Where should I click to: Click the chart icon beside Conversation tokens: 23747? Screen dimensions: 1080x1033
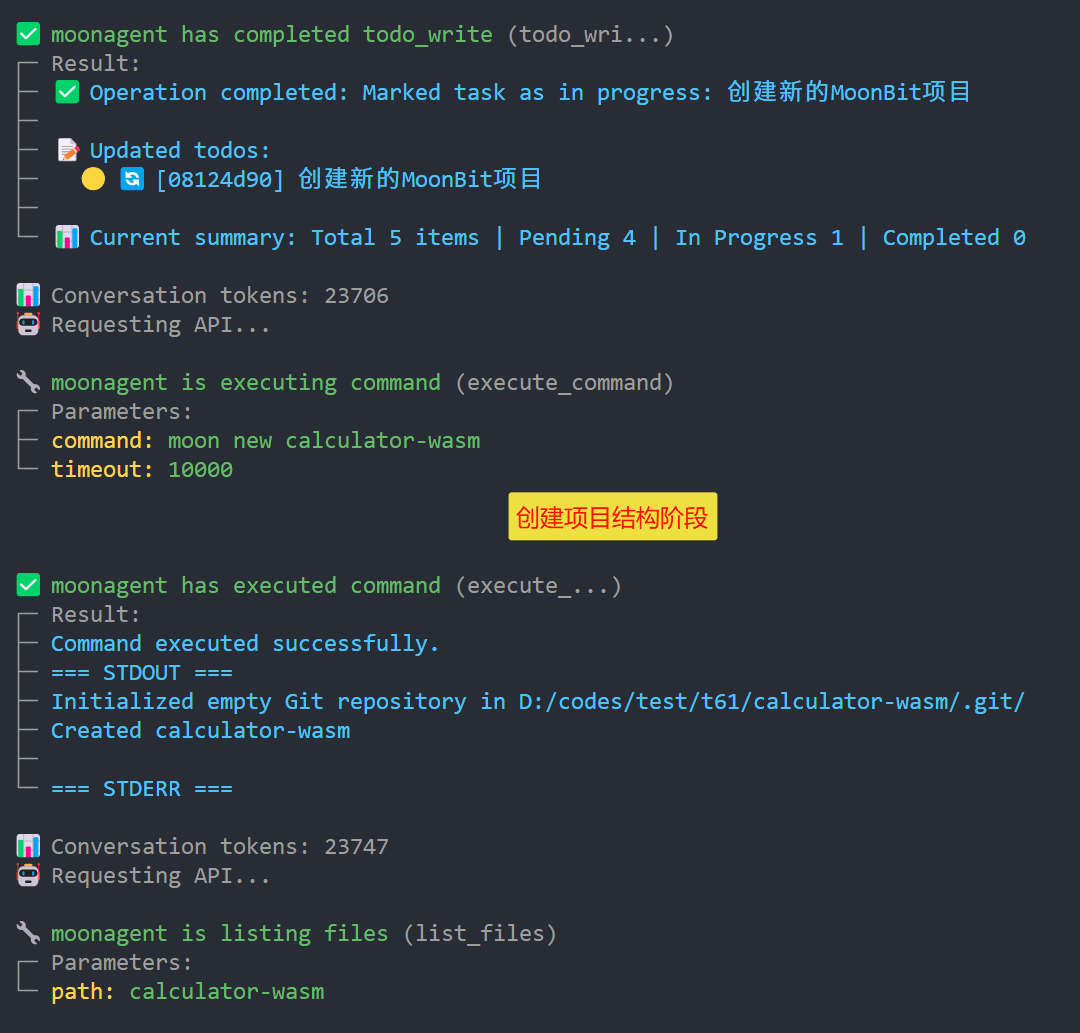tap(28, 847)
